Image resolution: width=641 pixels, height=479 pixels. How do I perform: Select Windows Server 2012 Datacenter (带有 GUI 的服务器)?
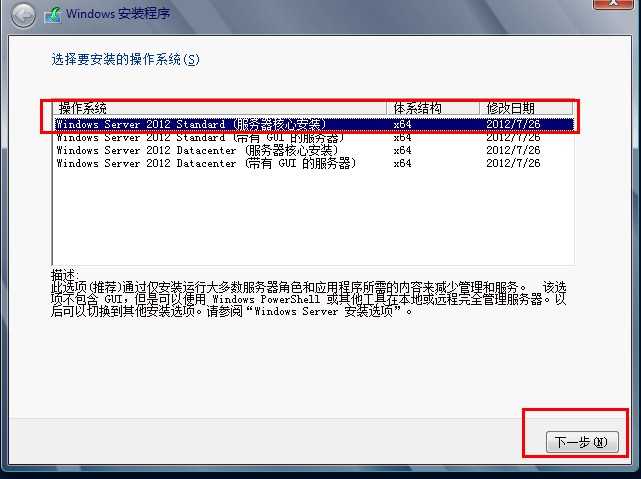pyautogui.click(x=314, y=163)
